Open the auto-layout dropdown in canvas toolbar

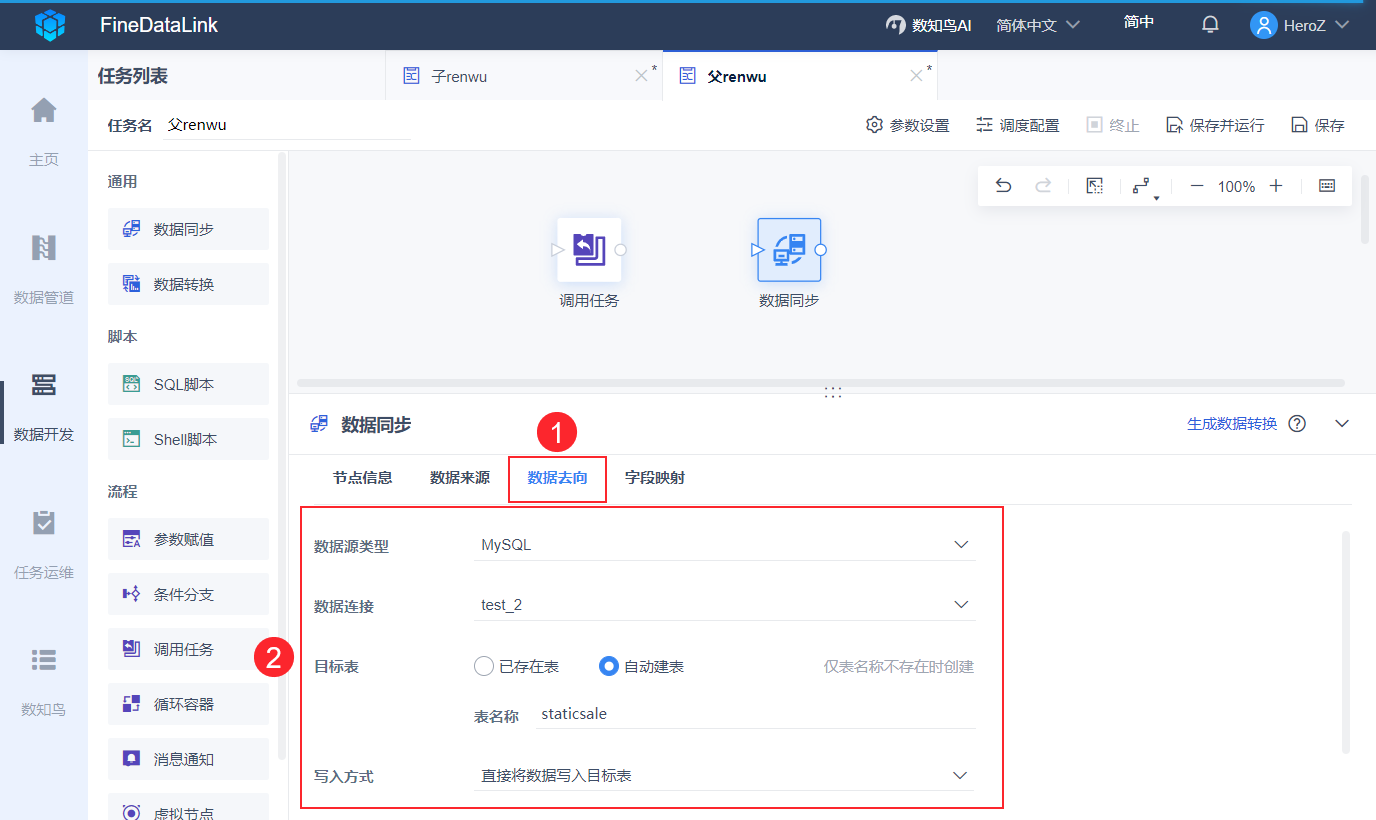click(x=1146, y=187)
